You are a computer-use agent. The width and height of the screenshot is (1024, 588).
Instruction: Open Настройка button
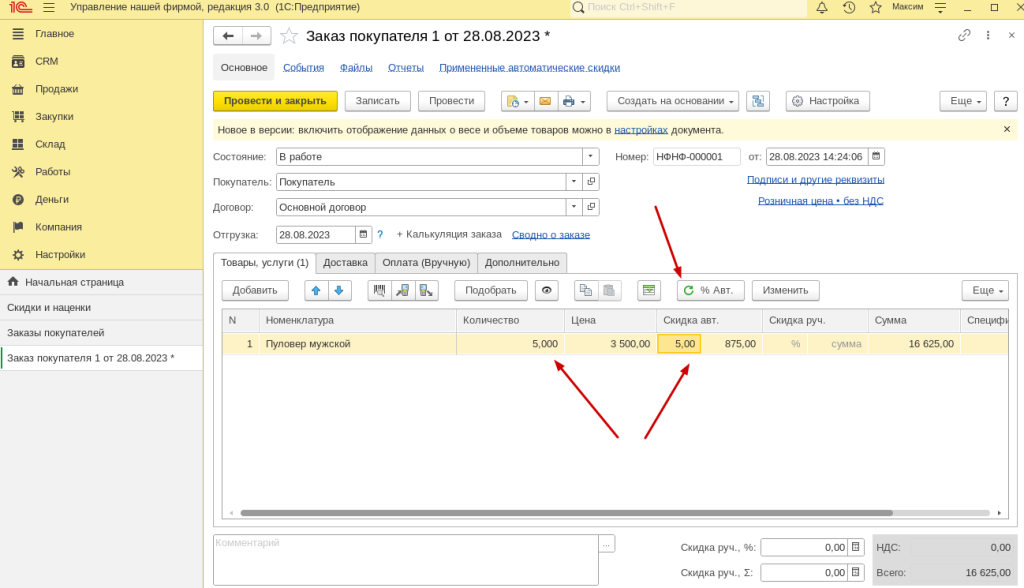827,101
